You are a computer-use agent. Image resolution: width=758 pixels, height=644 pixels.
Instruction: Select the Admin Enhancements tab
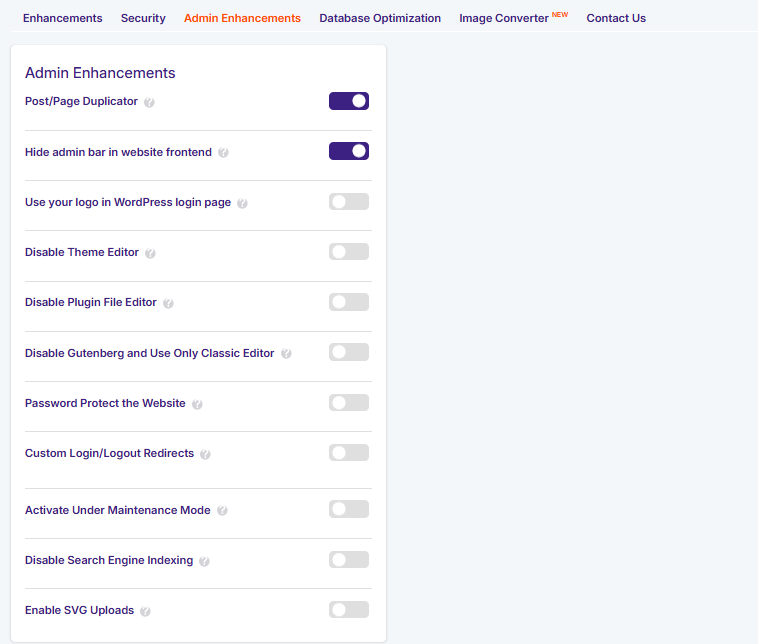242,18
